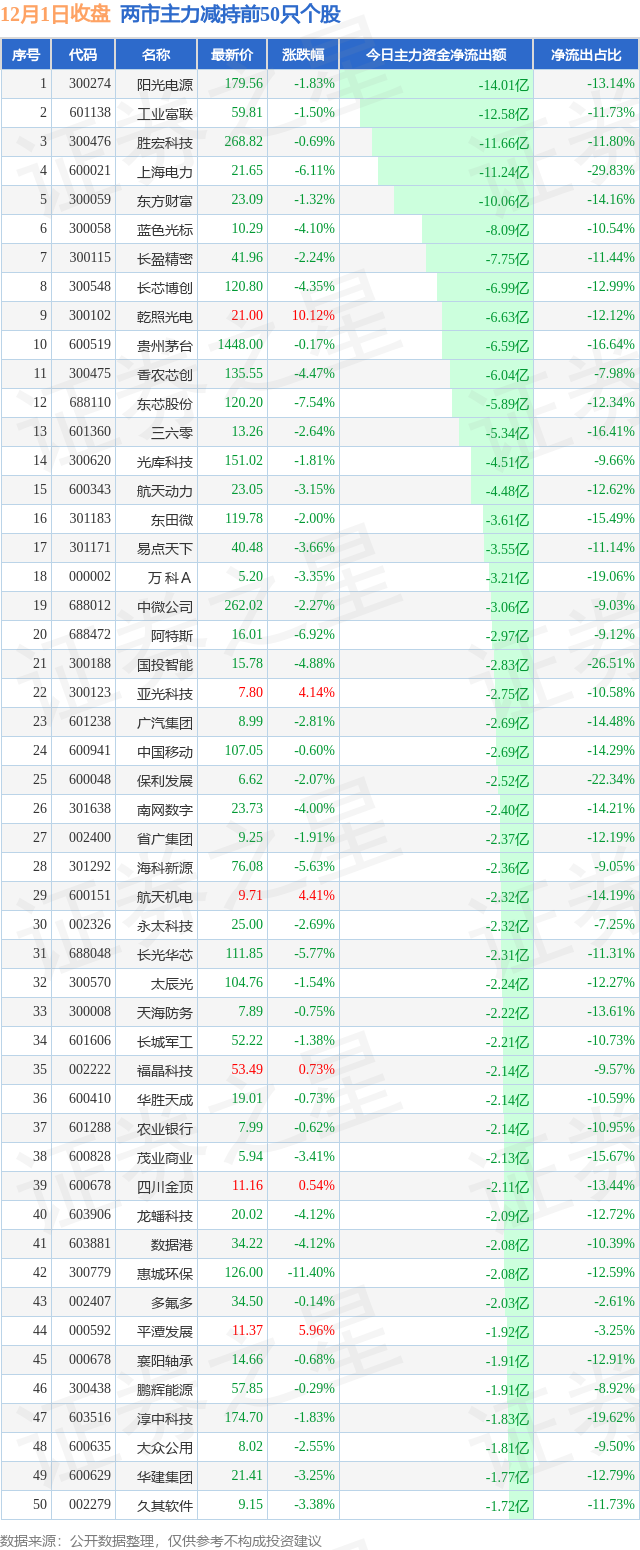The image size is (640, 1550).
Task: Click stock code 600828
Action: point(90,1157)
